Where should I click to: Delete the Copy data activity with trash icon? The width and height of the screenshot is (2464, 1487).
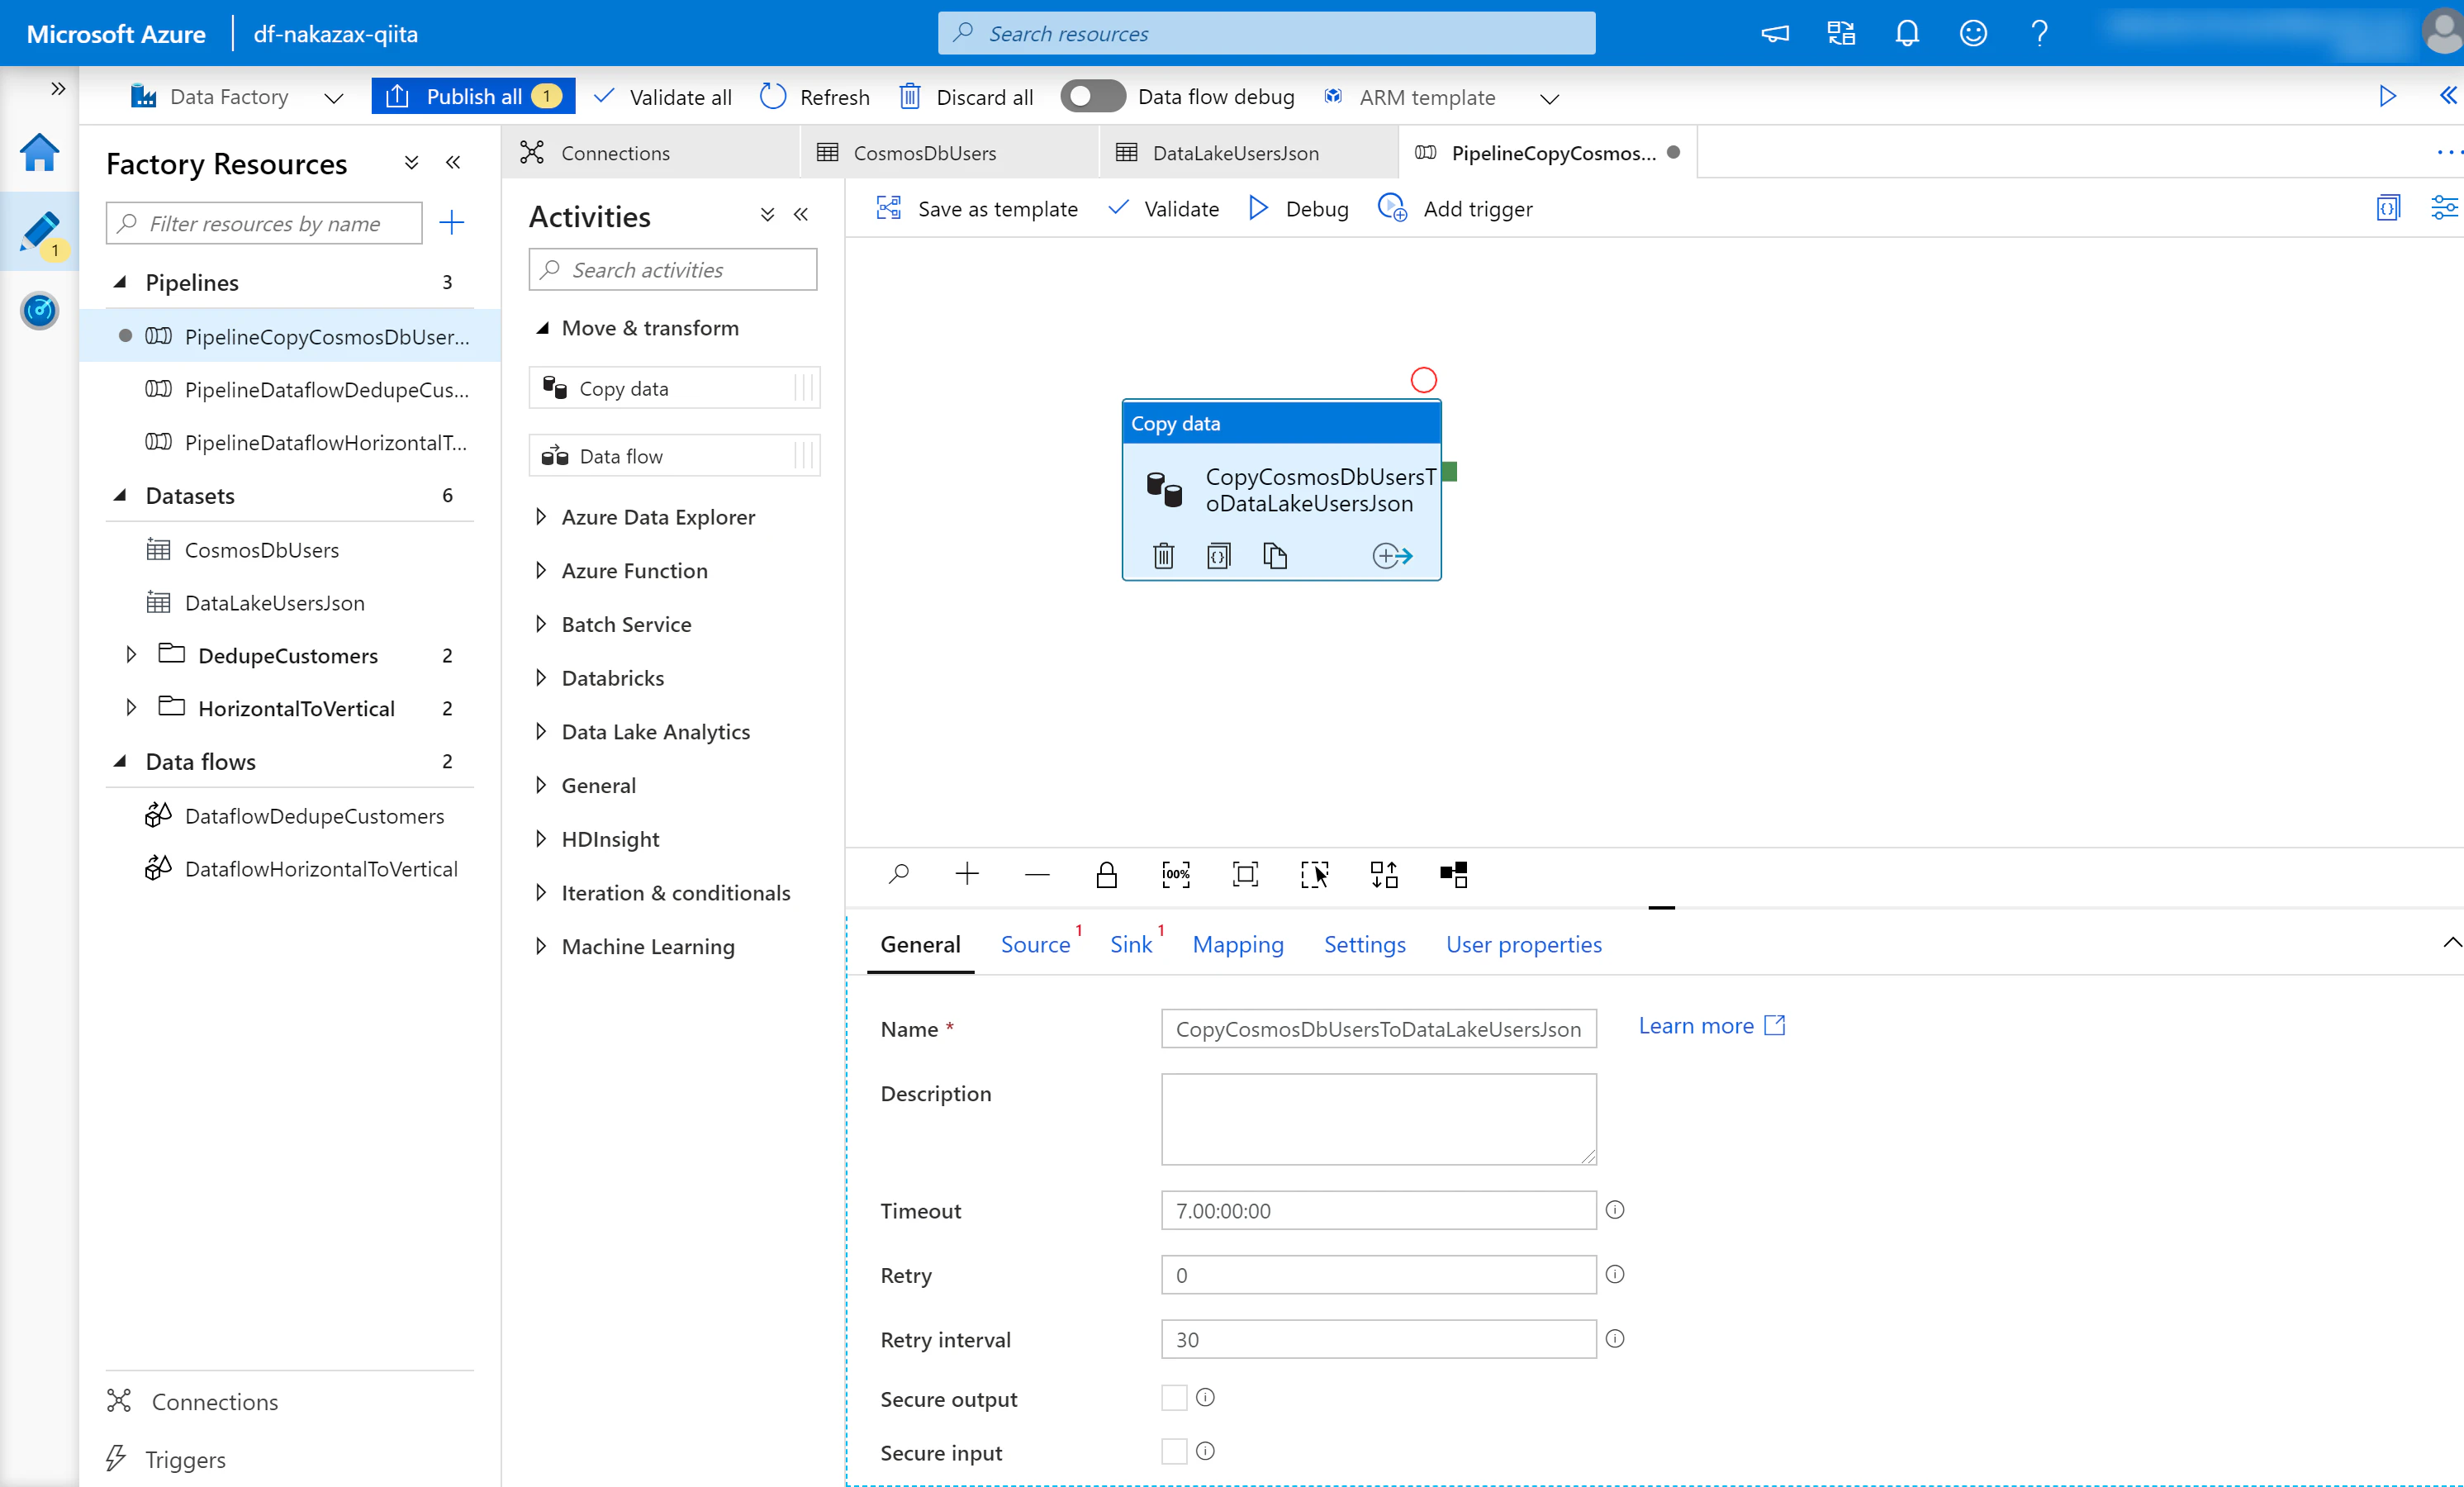pos(1163,555)
